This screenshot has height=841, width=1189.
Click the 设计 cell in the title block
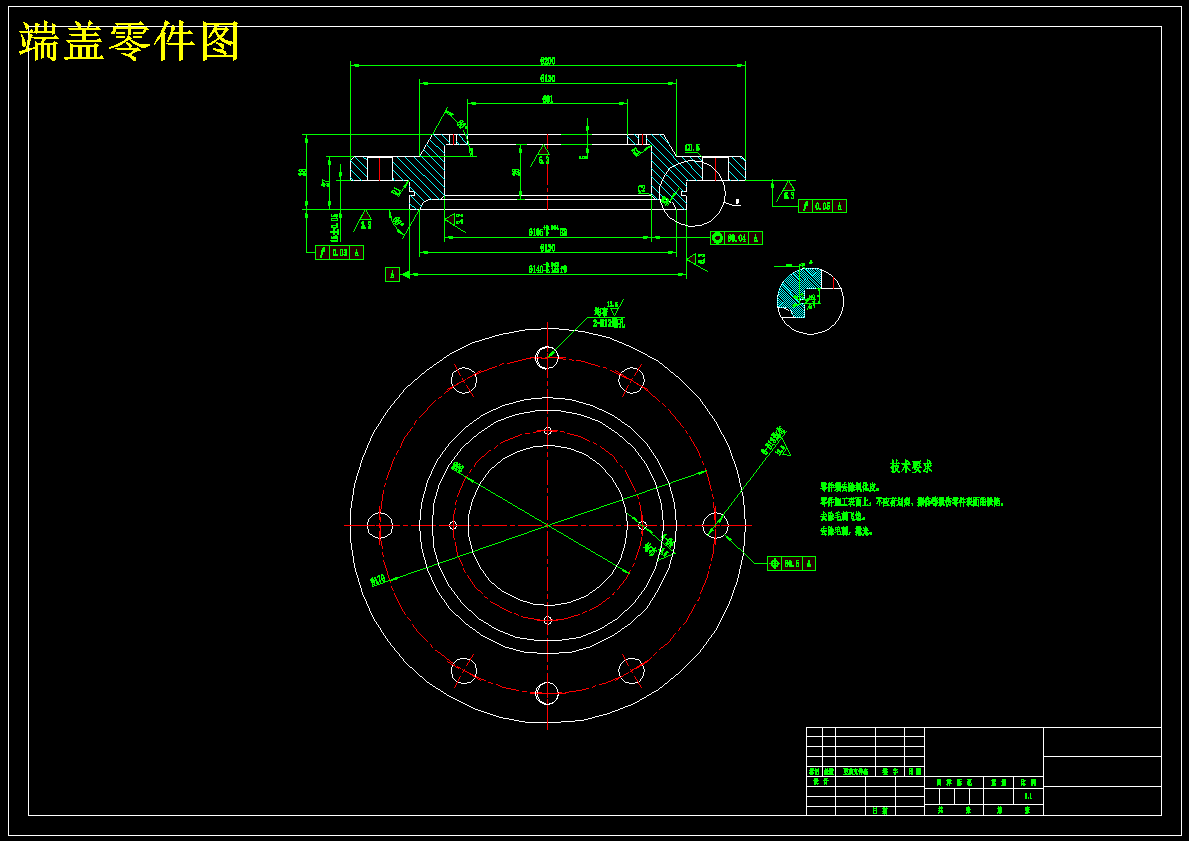[820, 781]
